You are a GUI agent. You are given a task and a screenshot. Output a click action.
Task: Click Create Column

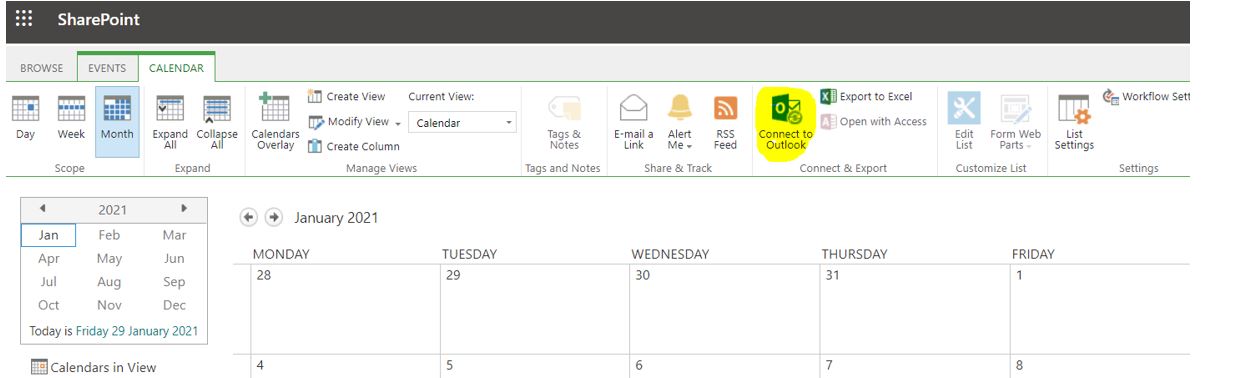click(353, 146)
